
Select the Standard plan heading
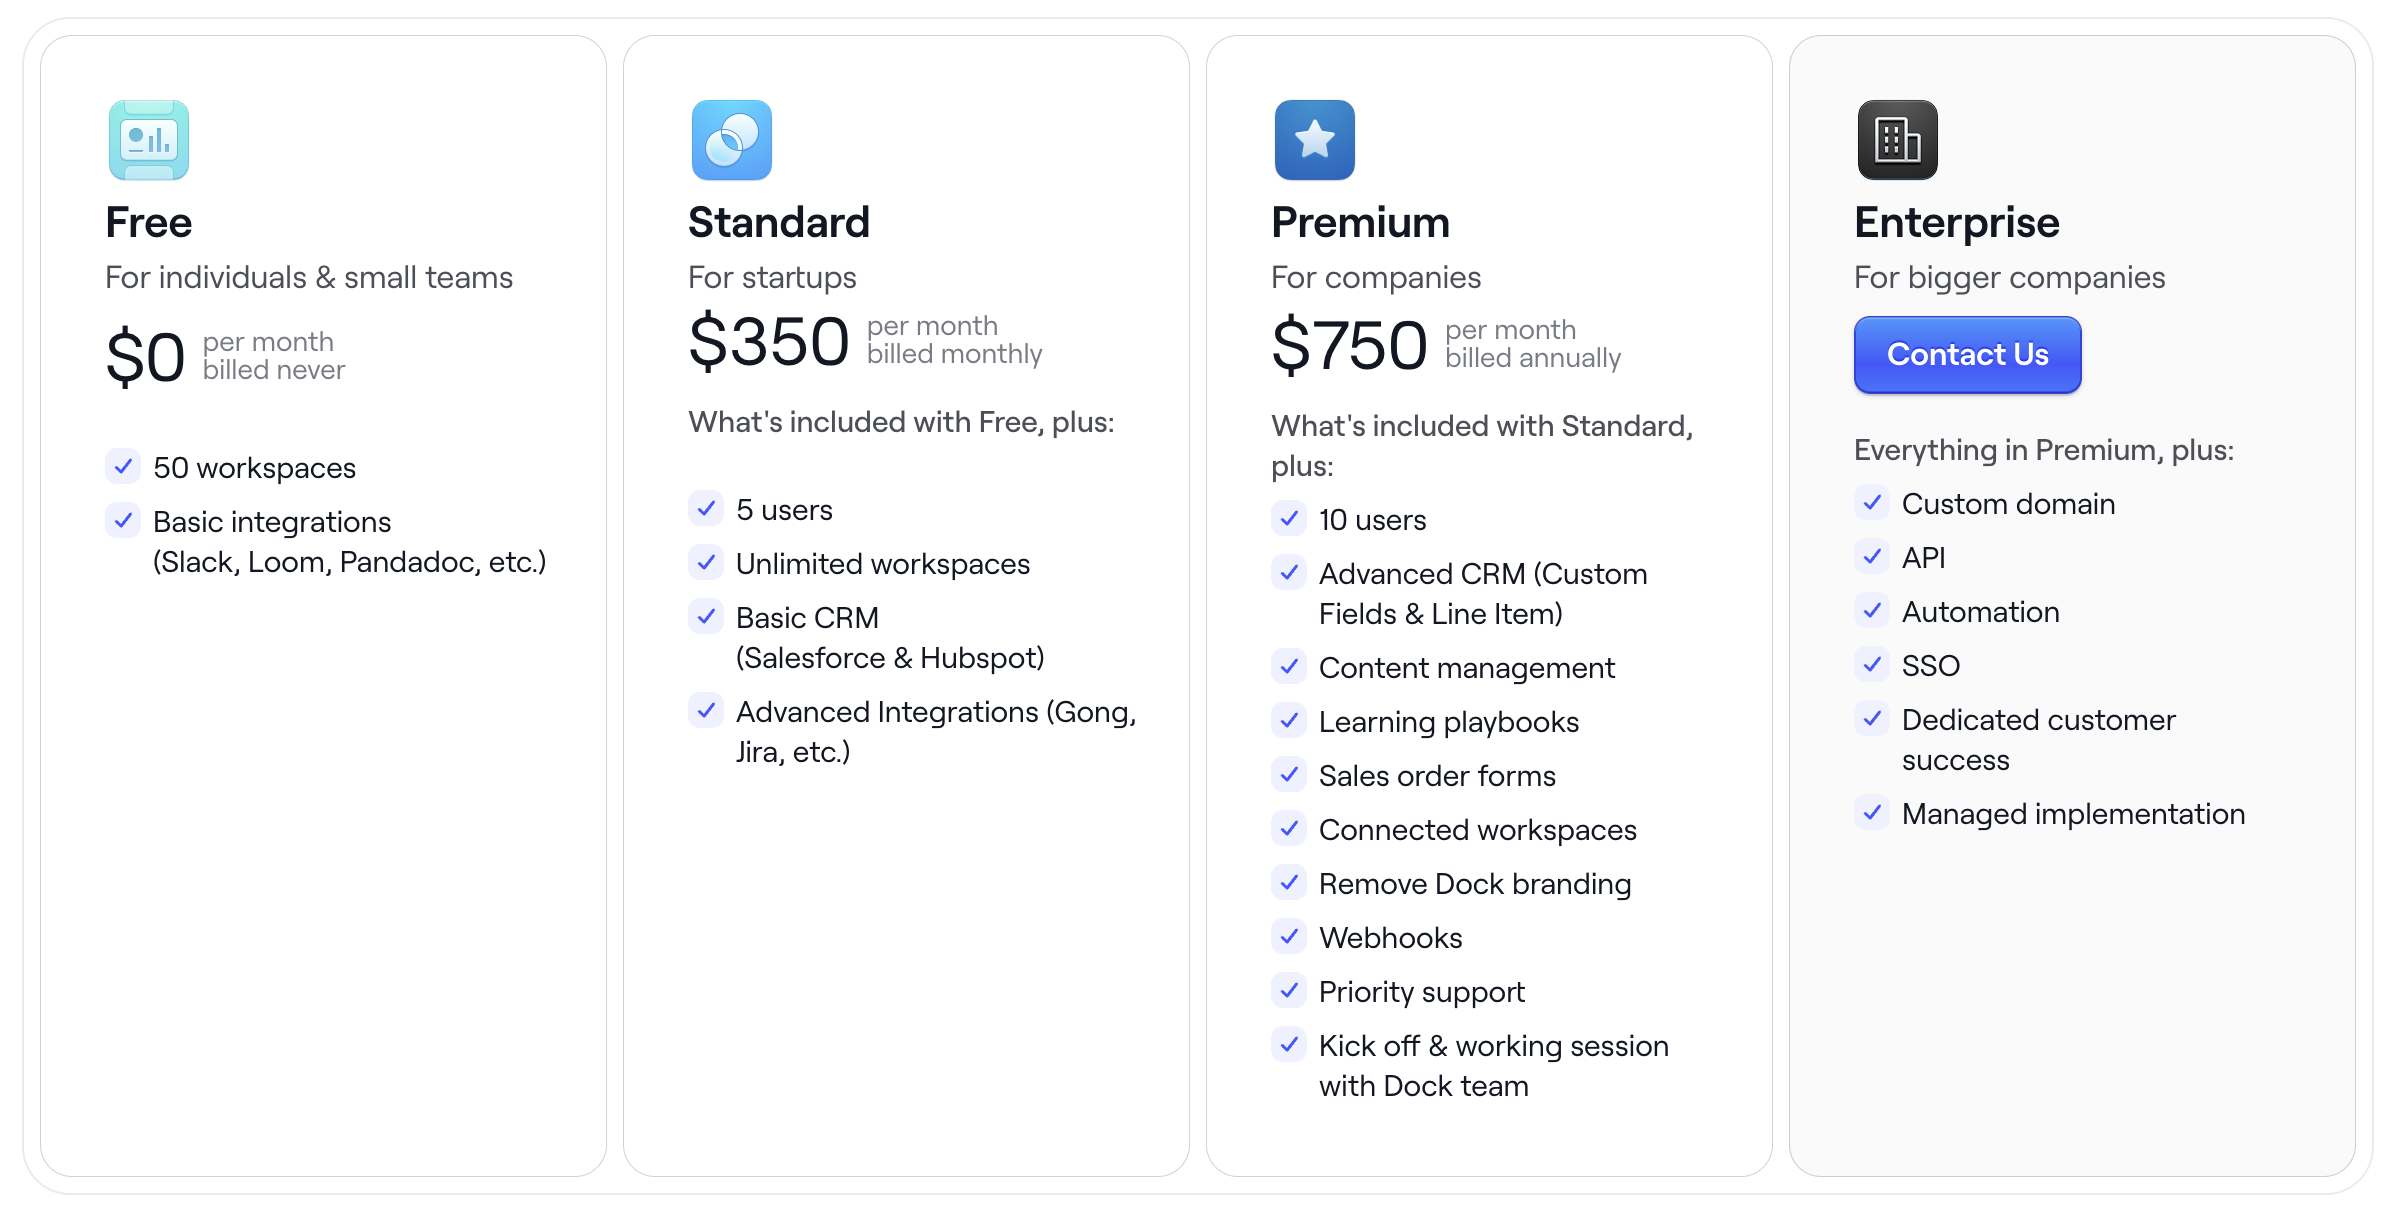click(x=779, y=223)
